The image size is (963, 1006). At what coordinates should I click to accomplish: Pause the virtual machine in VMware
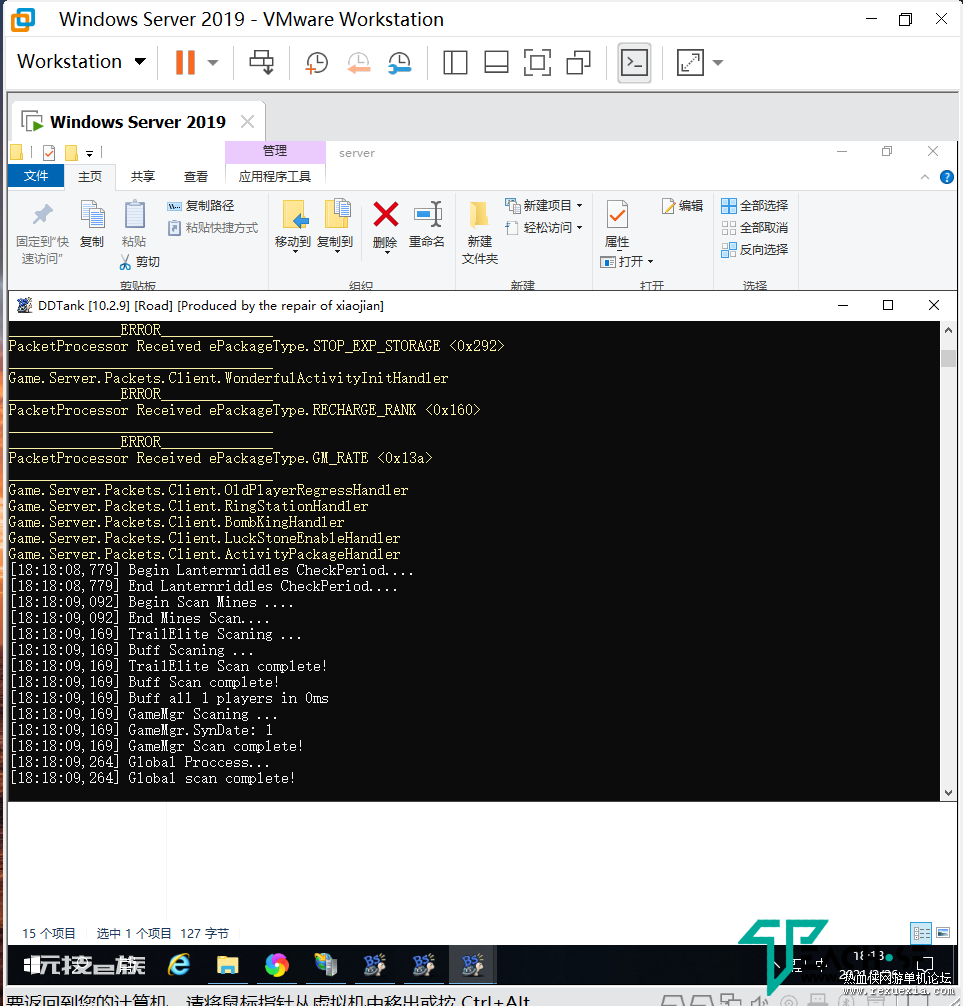[x=185, y=62]
